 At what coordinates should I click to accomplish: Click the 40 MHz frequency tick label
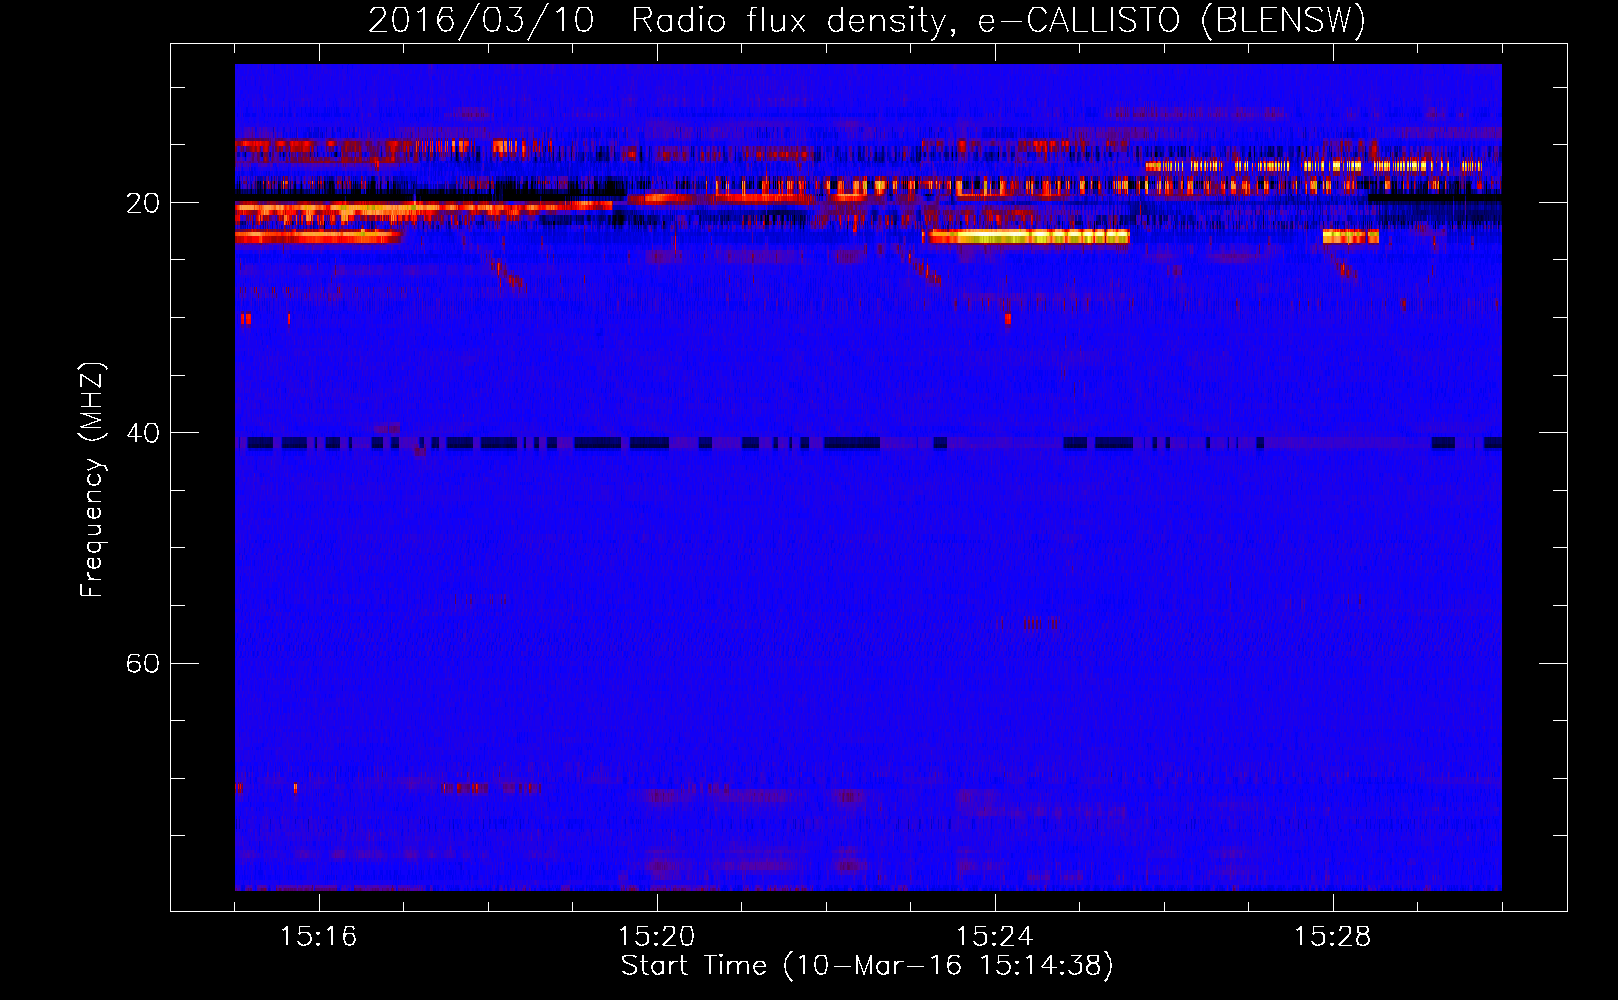click(143, 433)
